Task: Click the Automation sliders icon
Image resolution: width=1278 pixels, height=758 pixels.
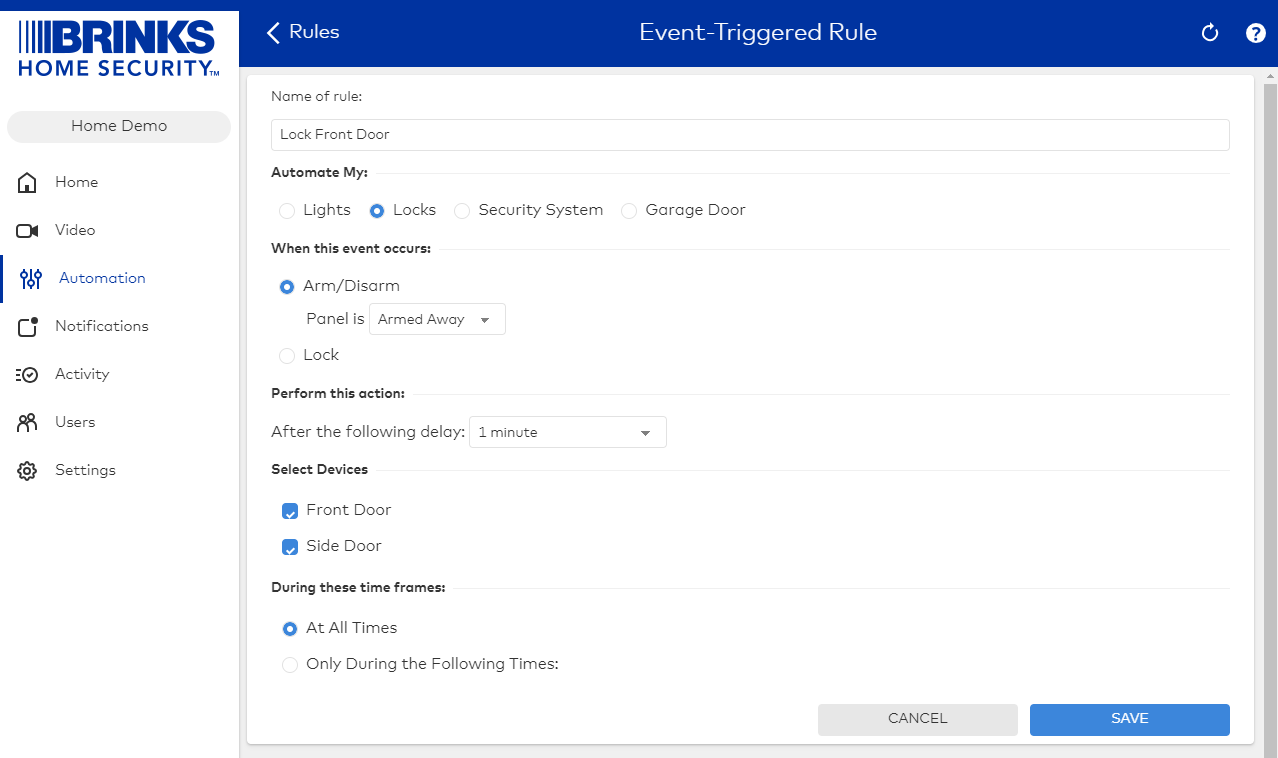Action: pyautogui.click(x=31, y=278)
